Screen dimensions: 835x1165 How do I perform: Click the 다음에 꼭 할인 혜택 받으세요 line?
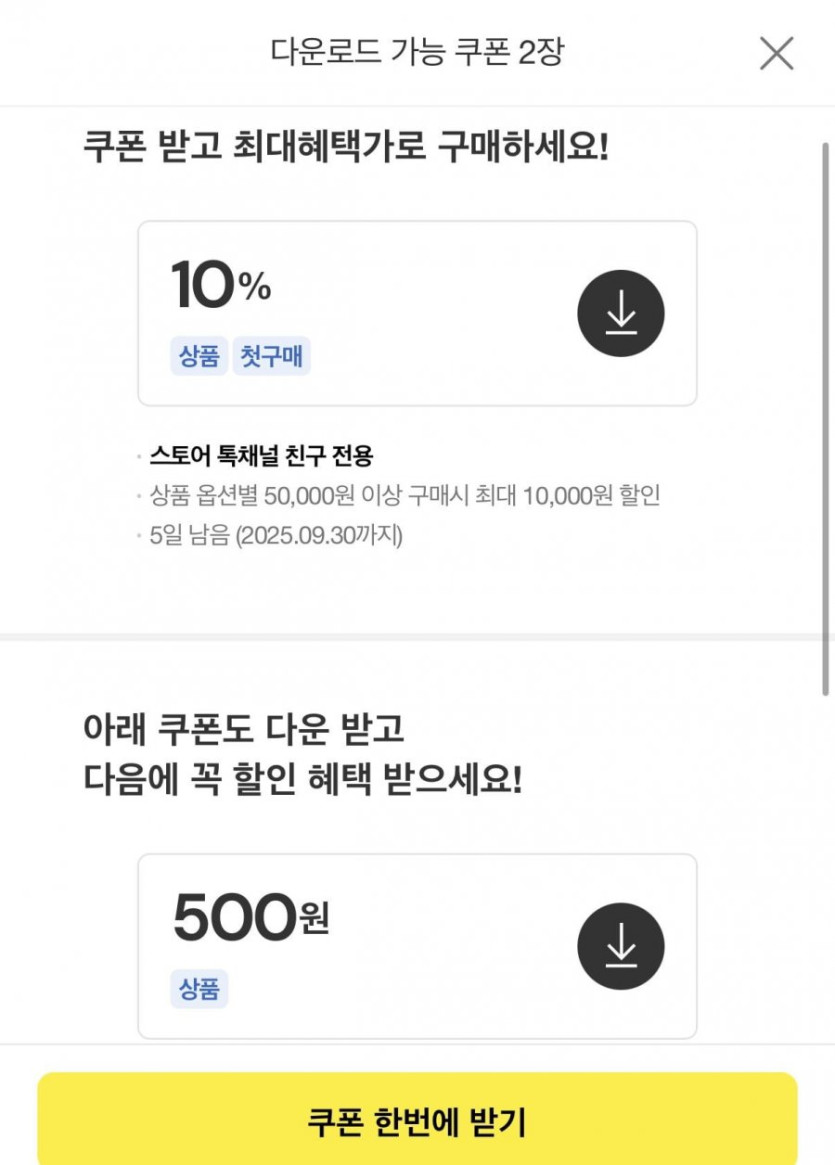point(302,778)
